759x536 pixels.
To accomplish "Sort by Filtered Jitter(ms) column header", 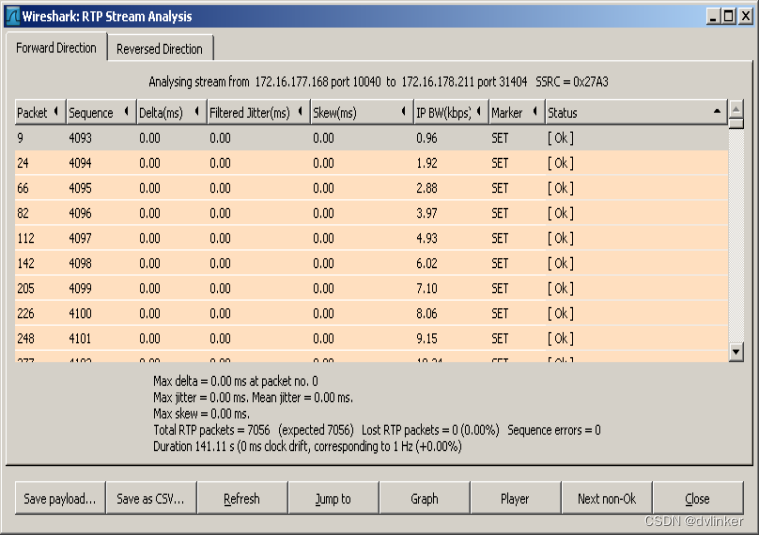I will point(258,112).
